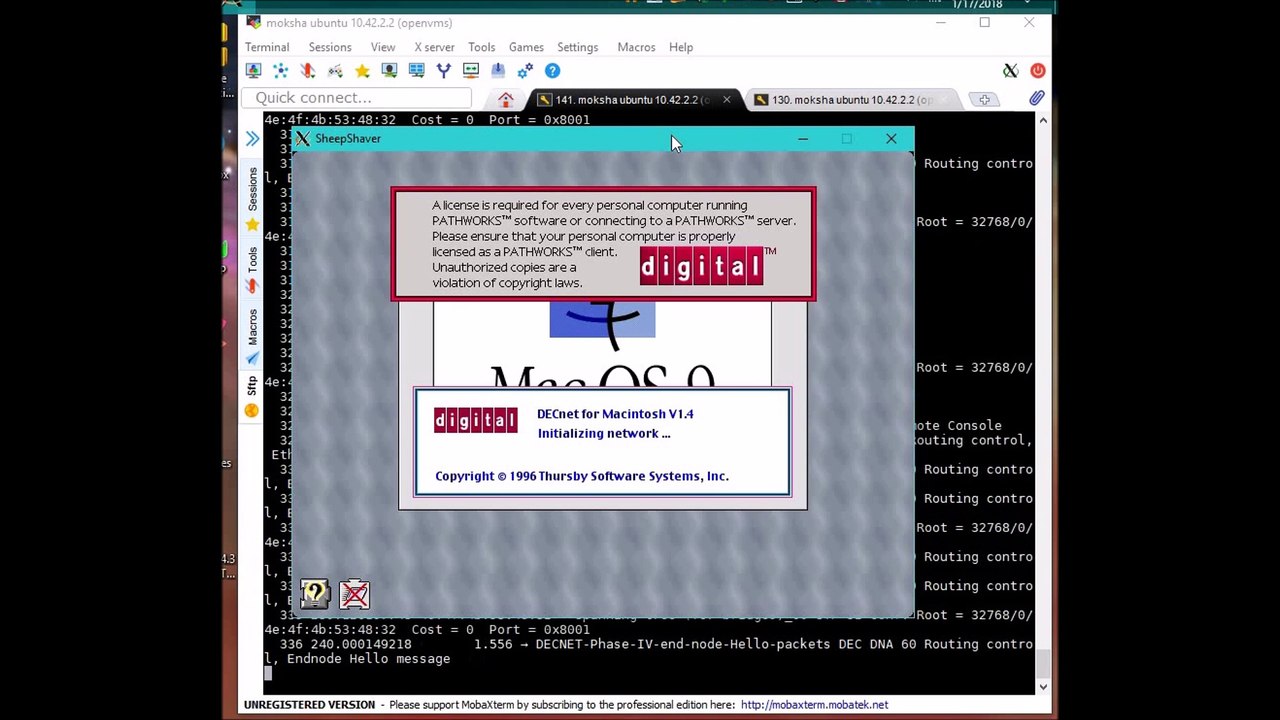Click the Tunneling toolbar icon

[471, 70]
